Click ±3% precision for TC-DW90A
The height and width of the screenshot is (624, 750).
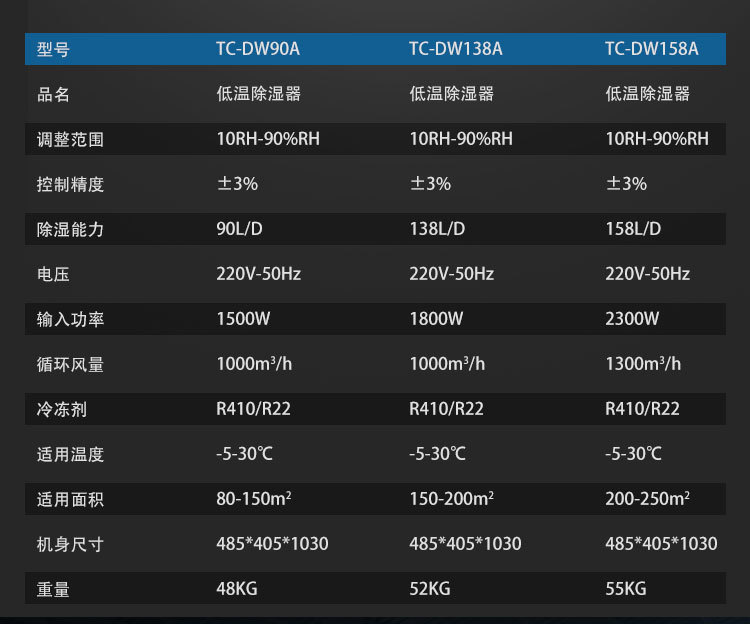tap(237, 184)
